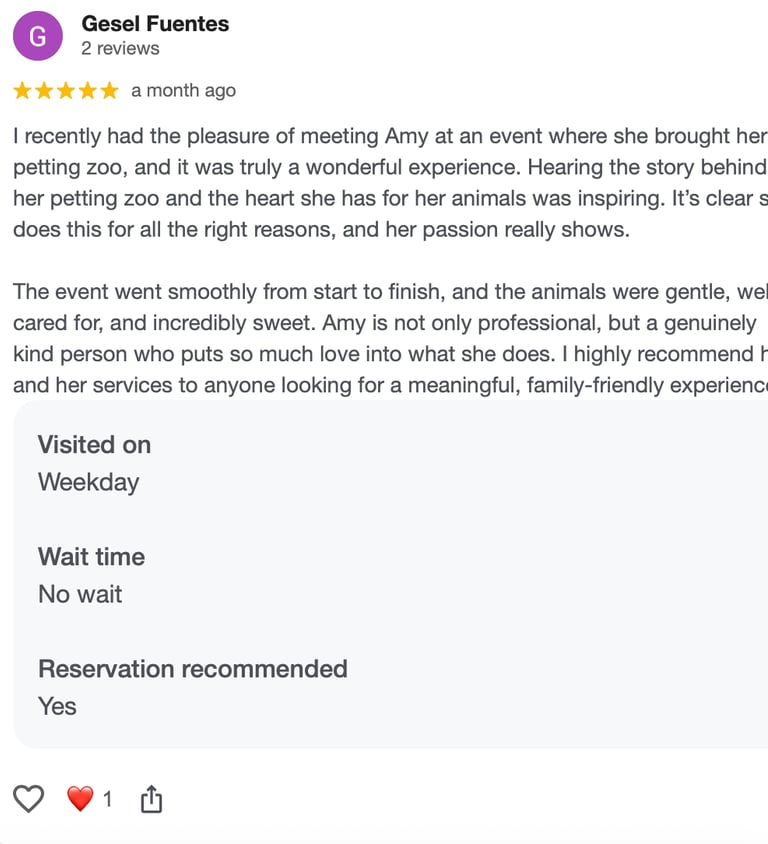Click the second rating star
The width and height of the screenshot is (768, 844).
click(44, 91)
